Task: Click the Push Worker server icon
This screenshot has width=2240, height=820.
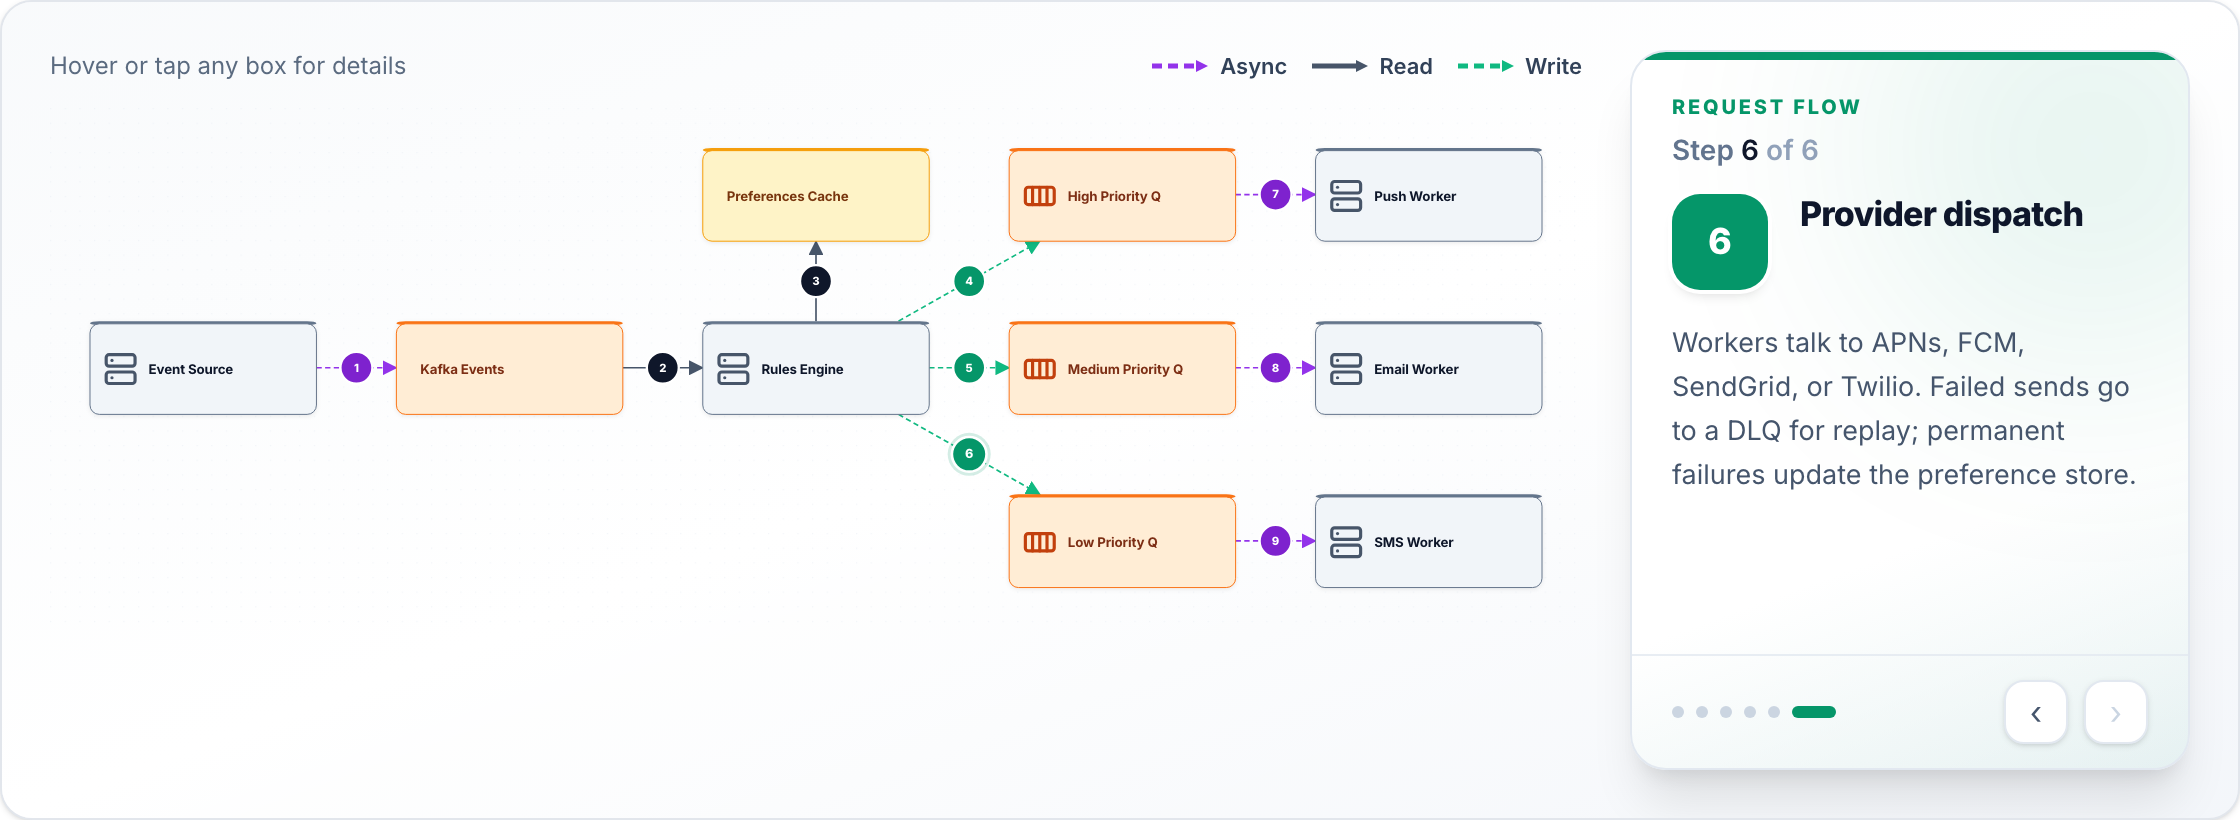Action: [1346, 196]
